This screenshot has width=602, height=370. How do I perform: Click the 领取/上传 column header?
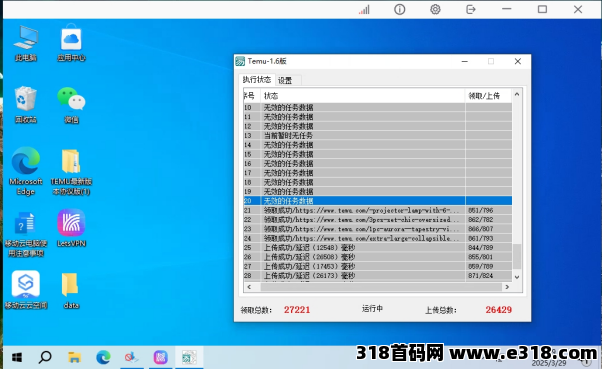click(488, 96)
